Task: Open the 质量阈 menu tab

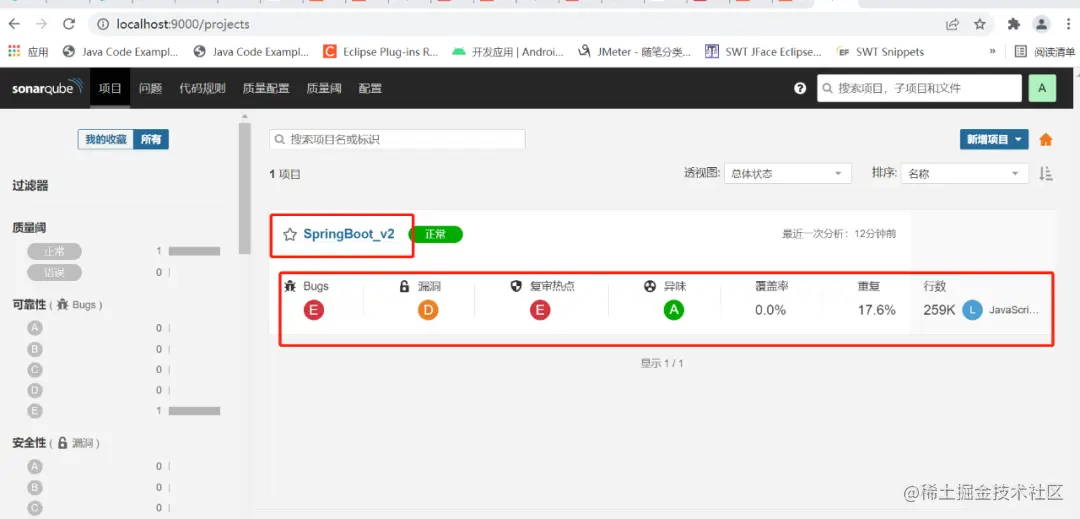Action: [x=324, y=88]
